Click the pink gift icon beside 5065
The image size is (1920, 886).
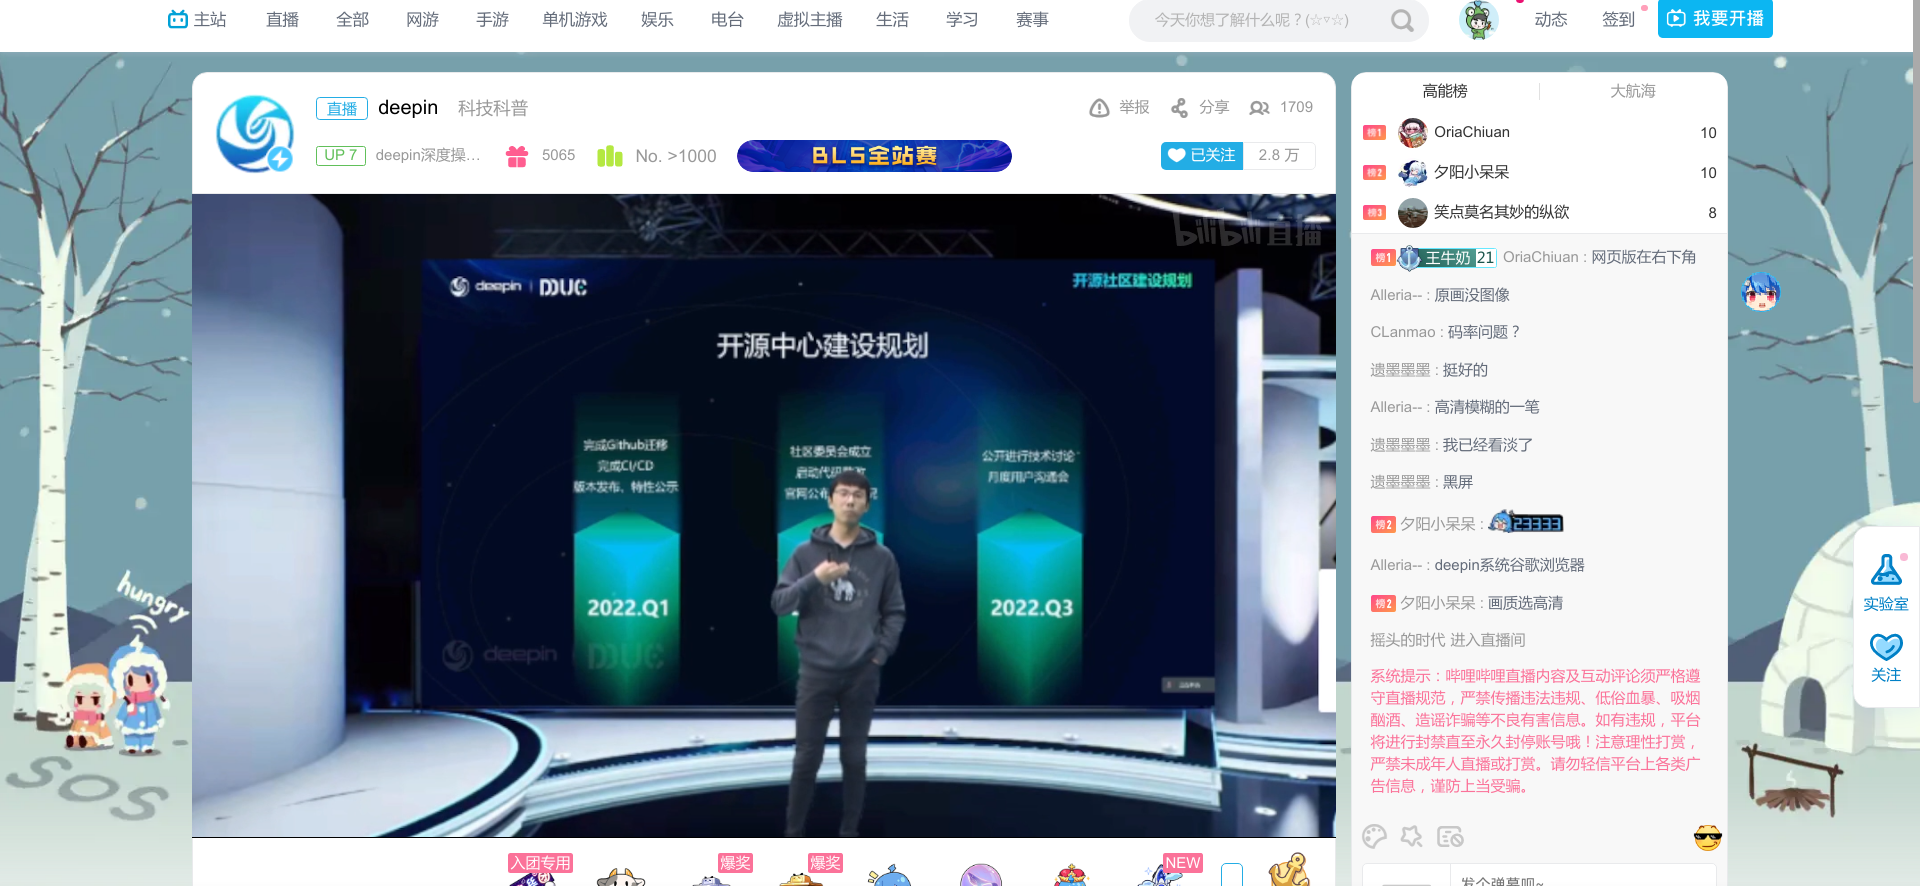click(x=517, y=156)
